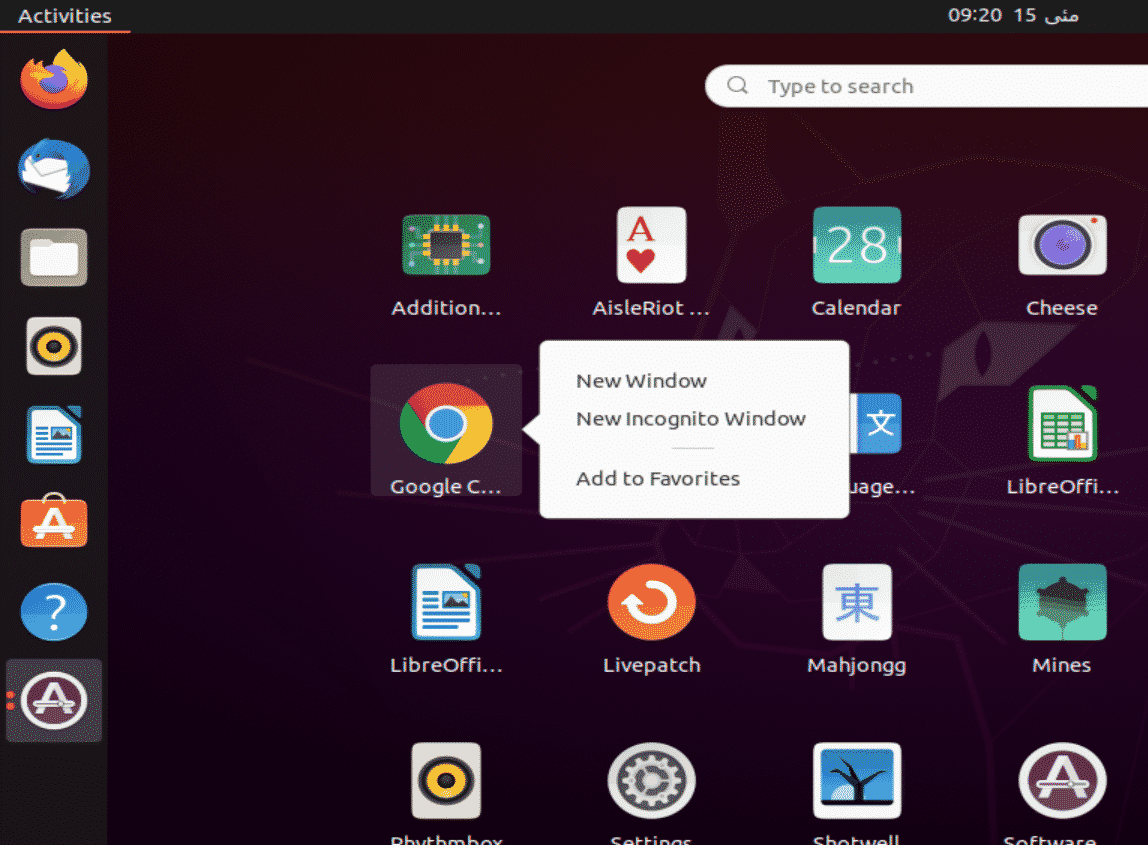The image size is (1148, 845).
Task: Open Mahjongg game icon
Action: click(x=856, y=603)
